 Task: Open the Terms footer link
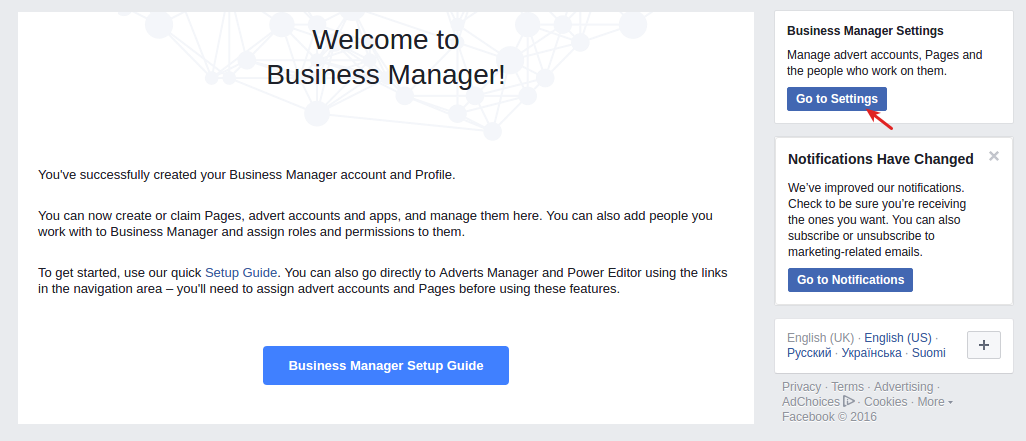point(847,387)
